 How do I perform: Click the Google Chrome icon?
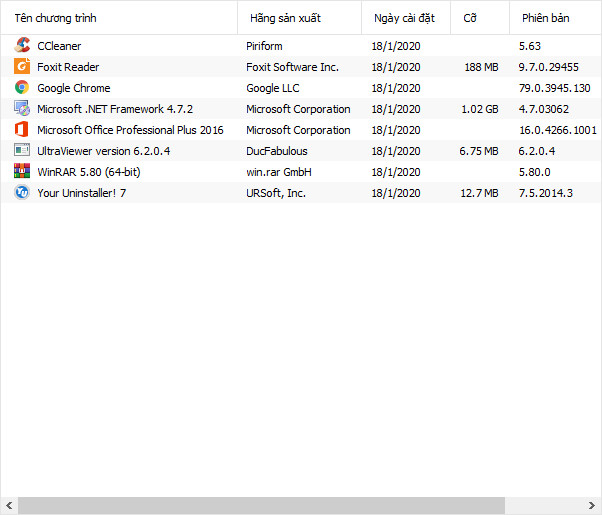pyautogui.click(x=22, y=88)
